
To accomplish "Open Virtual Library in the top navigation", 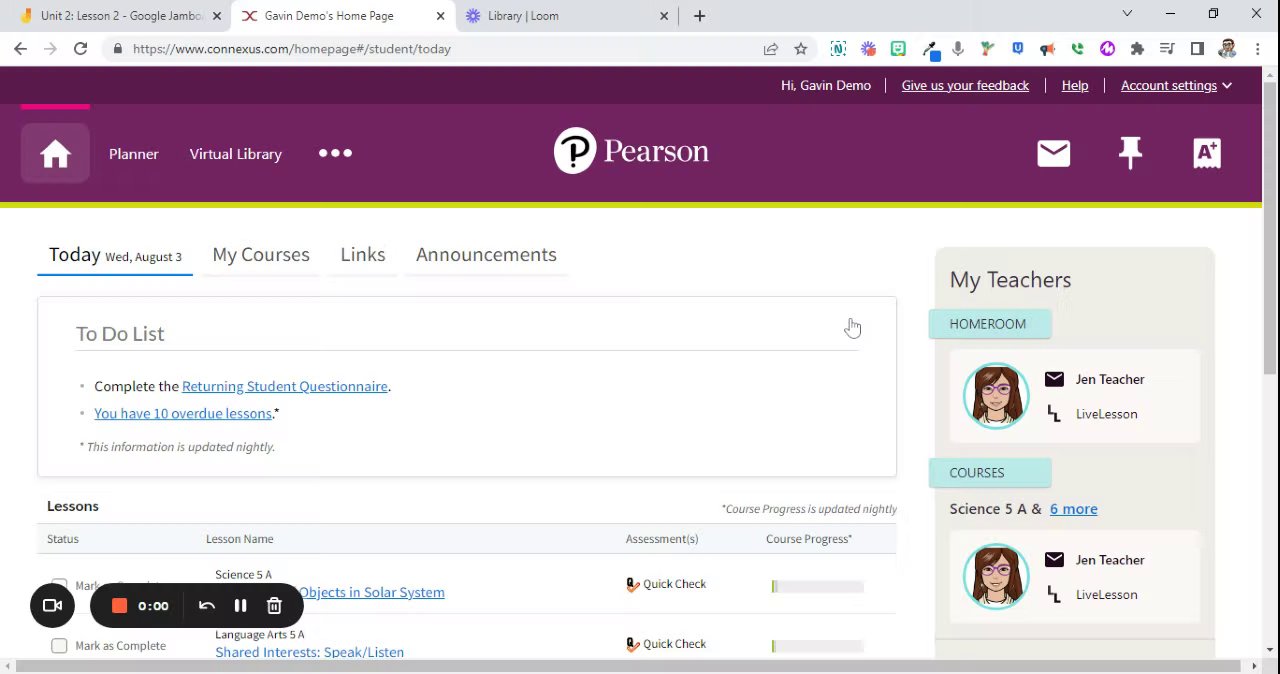I will [x=236, y=154].
